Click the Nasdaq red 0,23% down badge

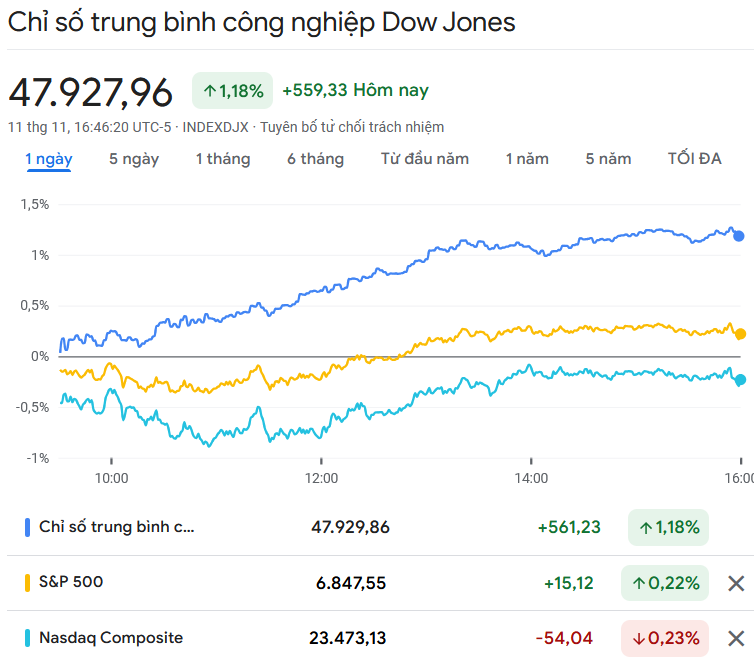click(667, 638)
